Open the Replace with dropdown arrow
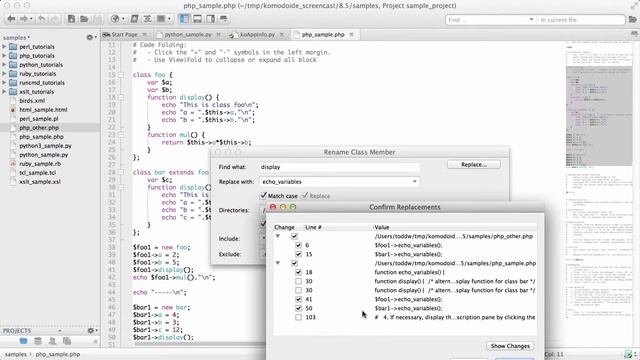This screenshot has height=360, width=640. [414, 182]
